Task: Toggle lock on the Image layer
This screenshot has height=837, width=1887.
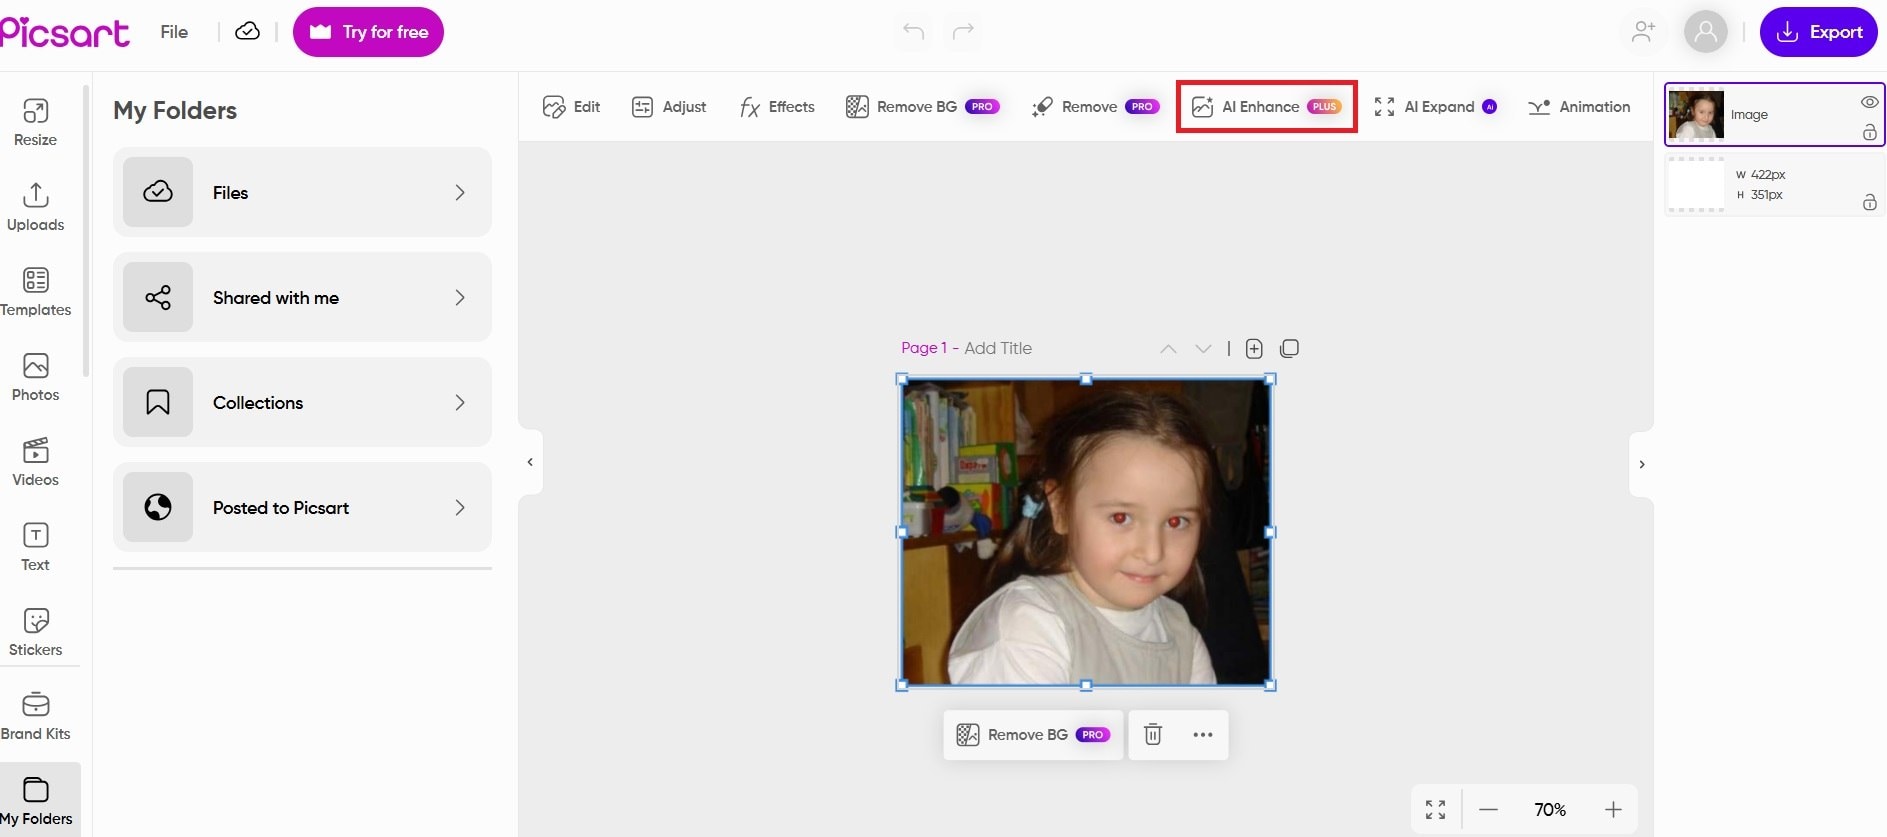Action: tap(1869, 132)
